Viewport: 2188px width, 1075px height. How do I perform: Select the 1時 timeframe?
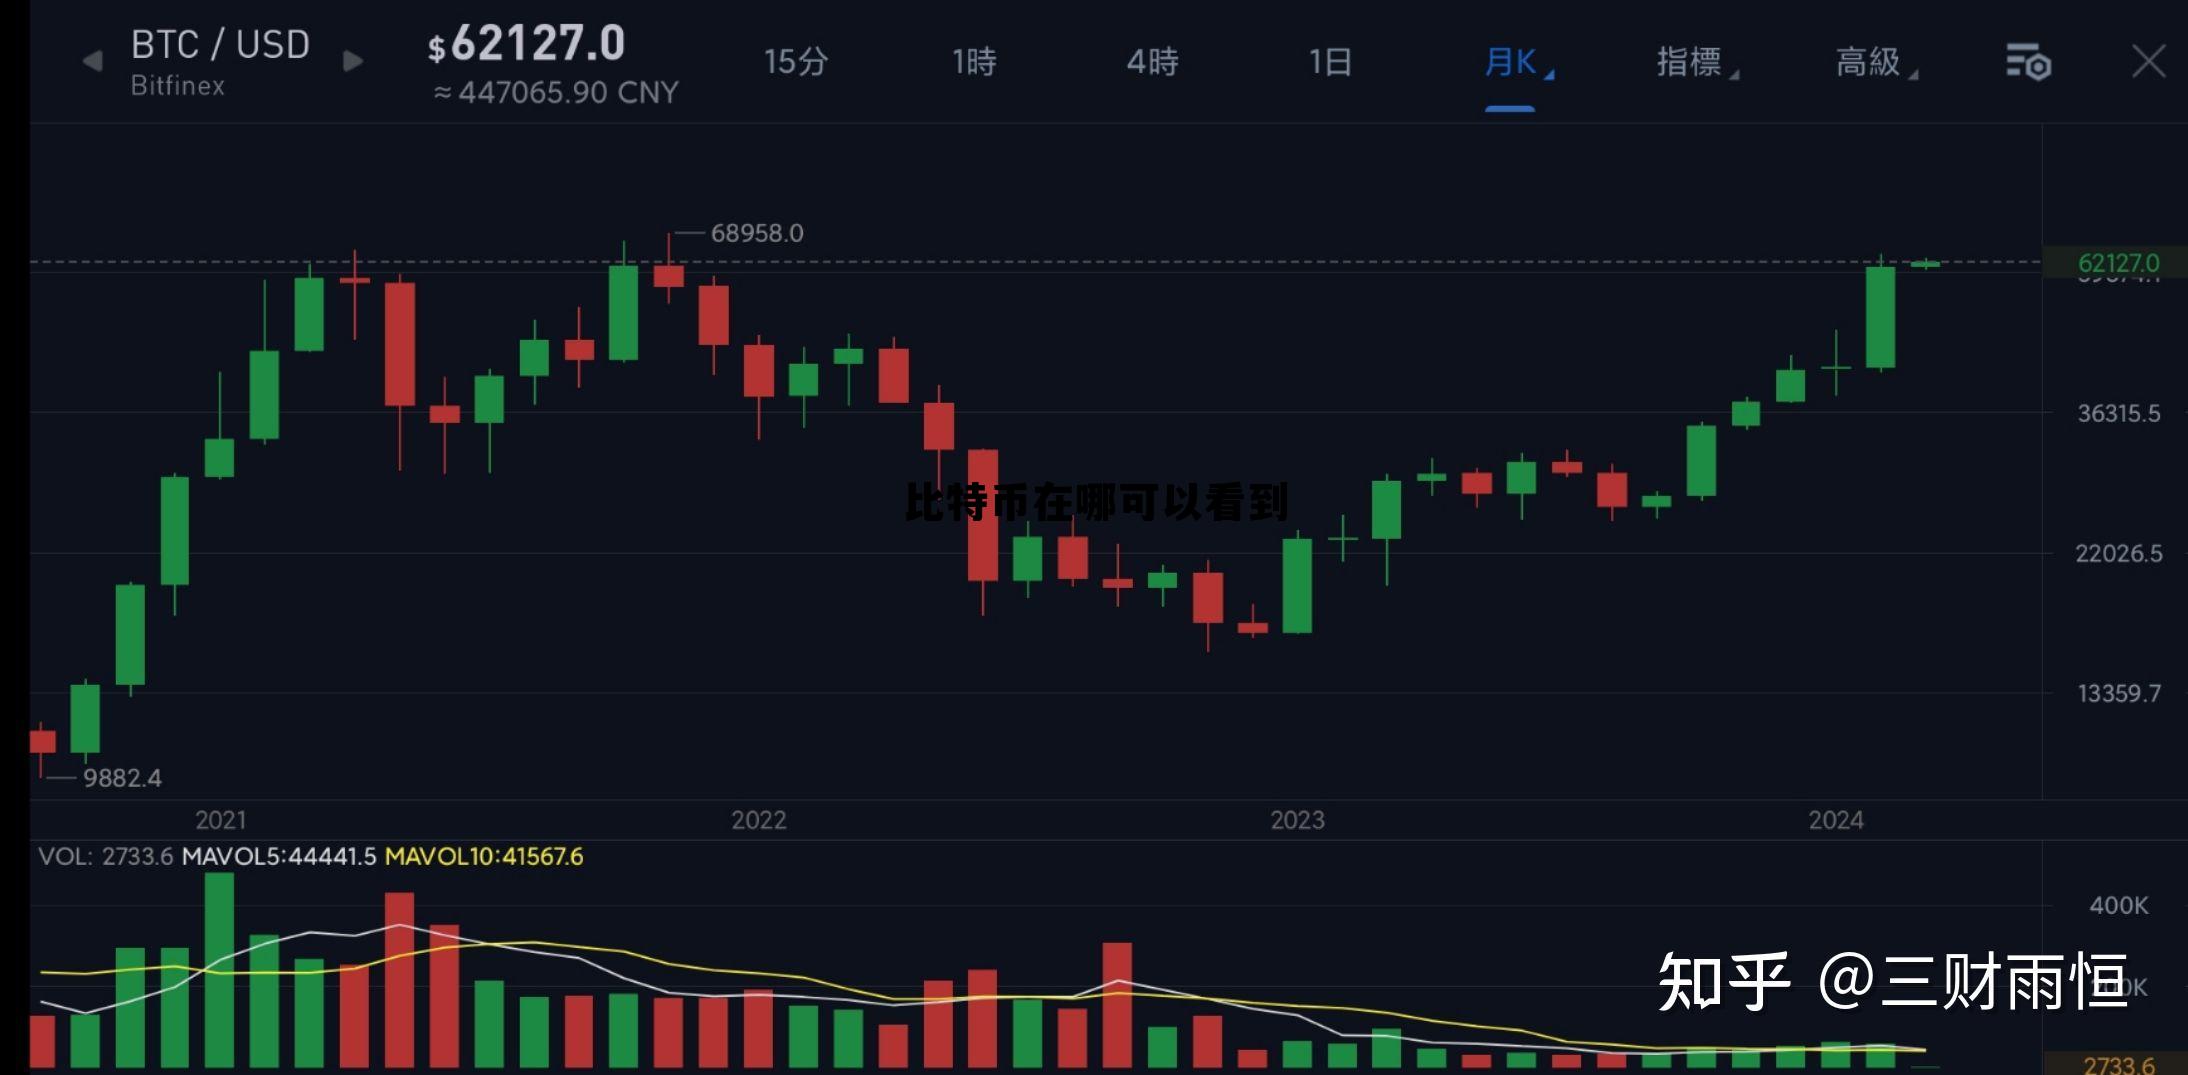974,62
